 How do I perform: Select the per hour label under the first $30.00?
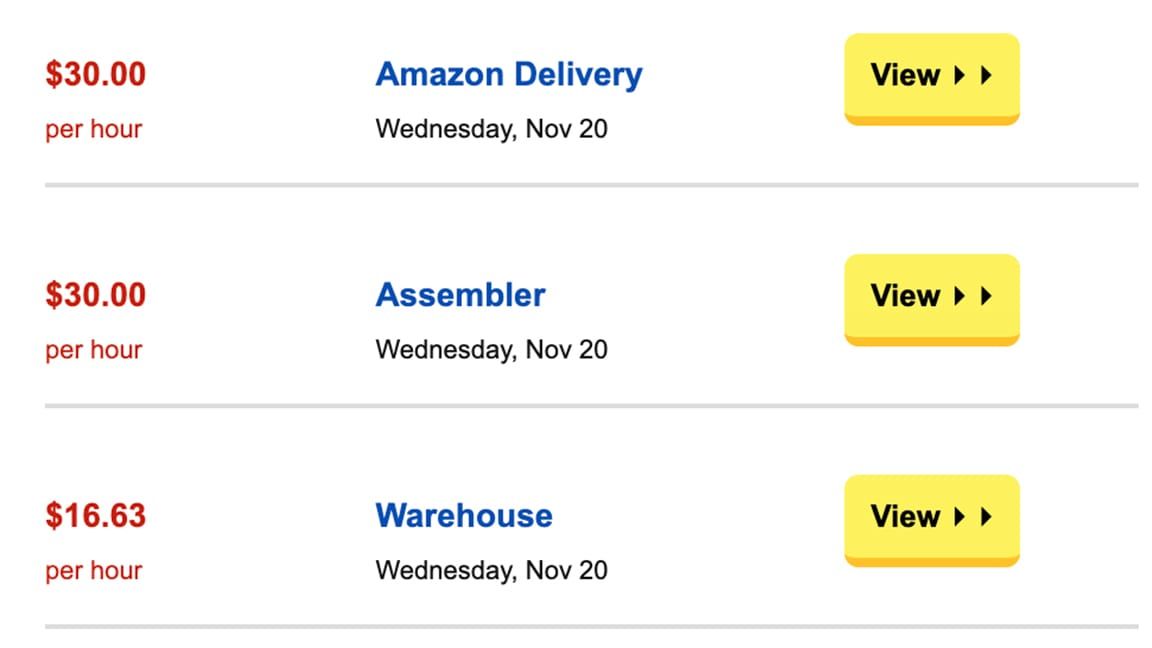click(x=94, y=128)
